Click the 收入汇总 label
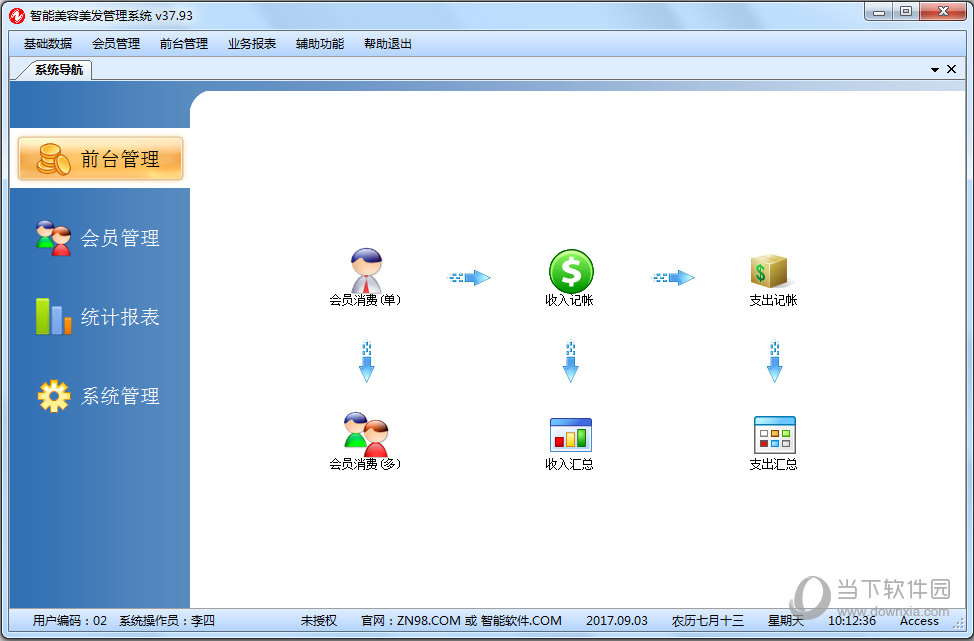 pos(570,464)
